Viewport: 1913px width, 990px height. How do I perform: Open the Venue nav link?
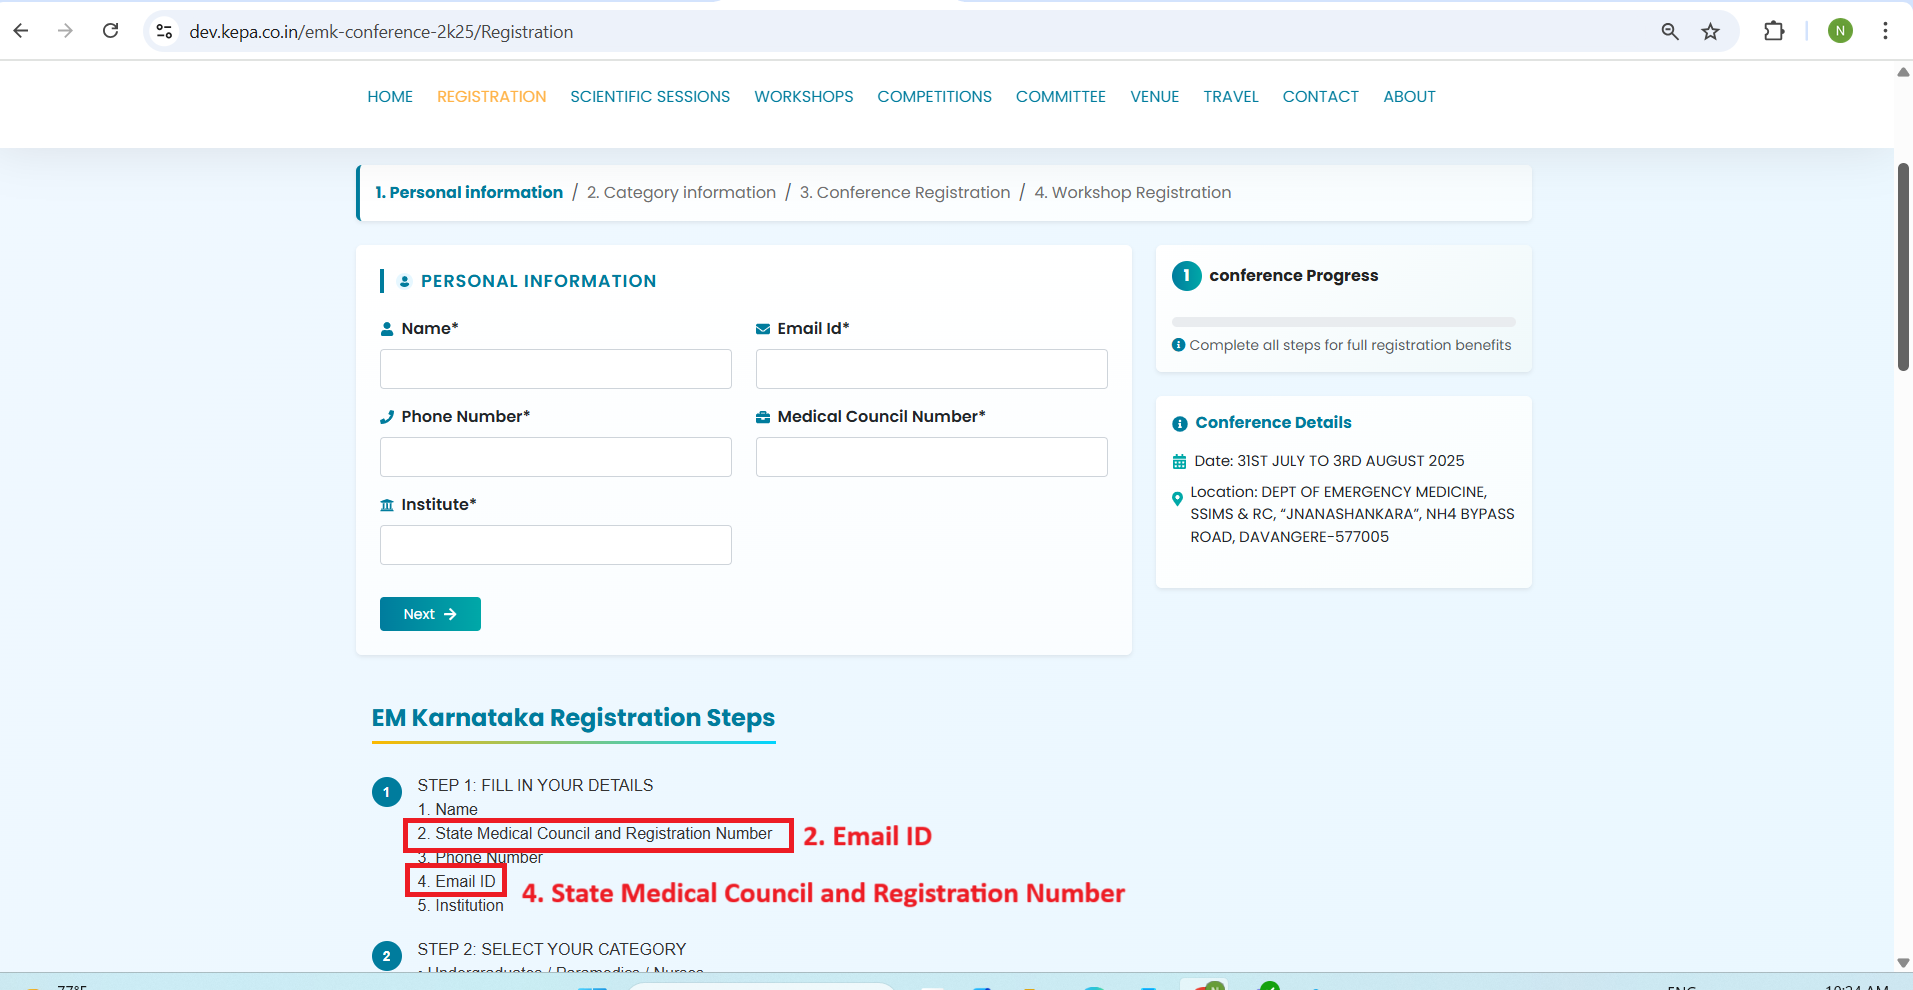1154,97
